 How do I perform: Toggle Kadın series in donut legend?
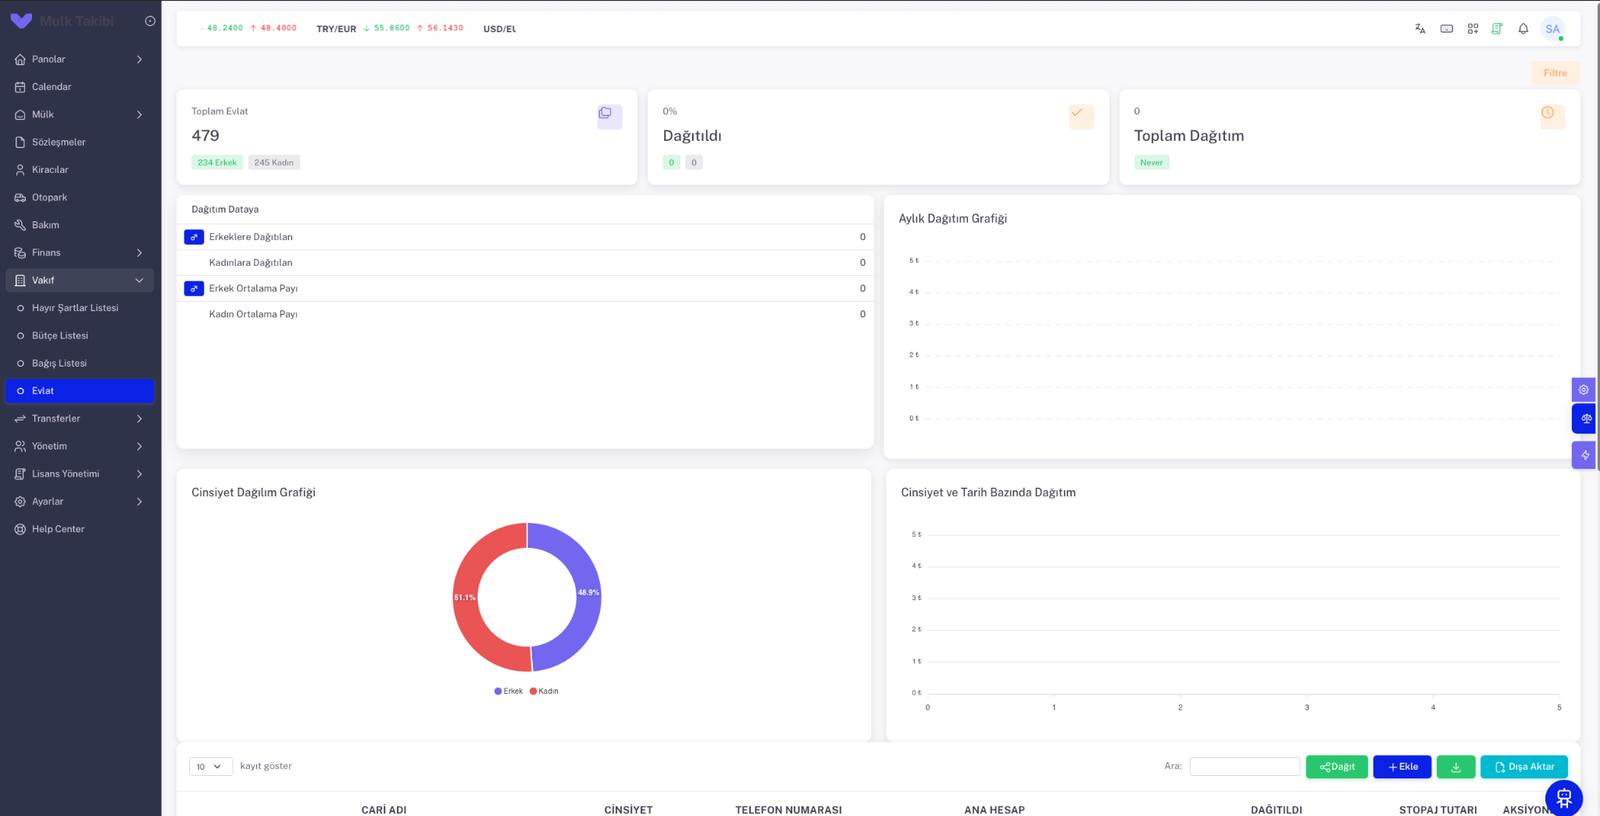click(544, 691)
